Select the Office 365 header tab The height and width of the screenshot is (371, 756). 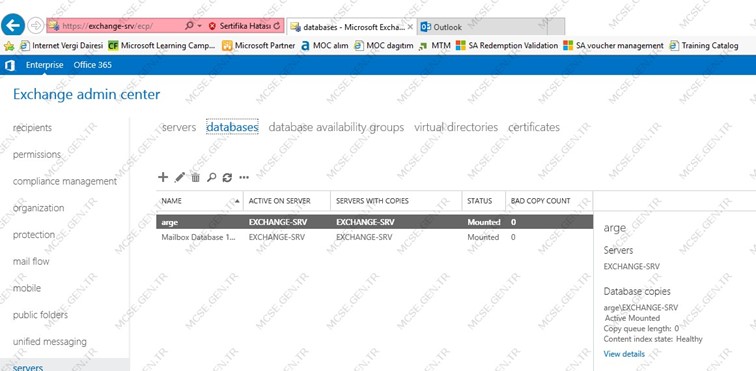click(93, 65)
